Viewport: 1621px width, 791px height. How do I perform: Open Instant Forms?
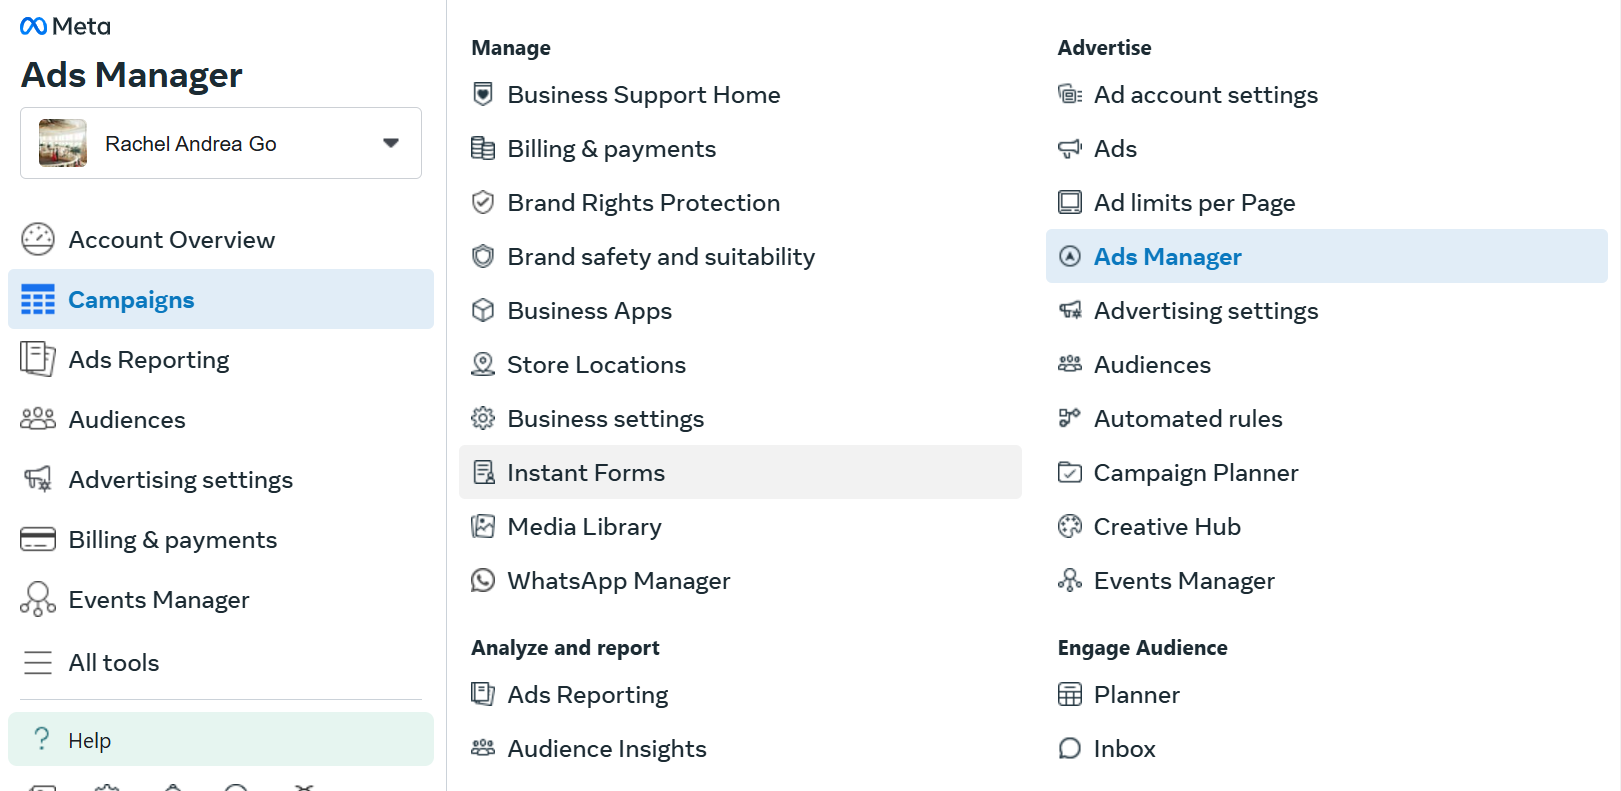pyautogui.click(x=740, y=472)
